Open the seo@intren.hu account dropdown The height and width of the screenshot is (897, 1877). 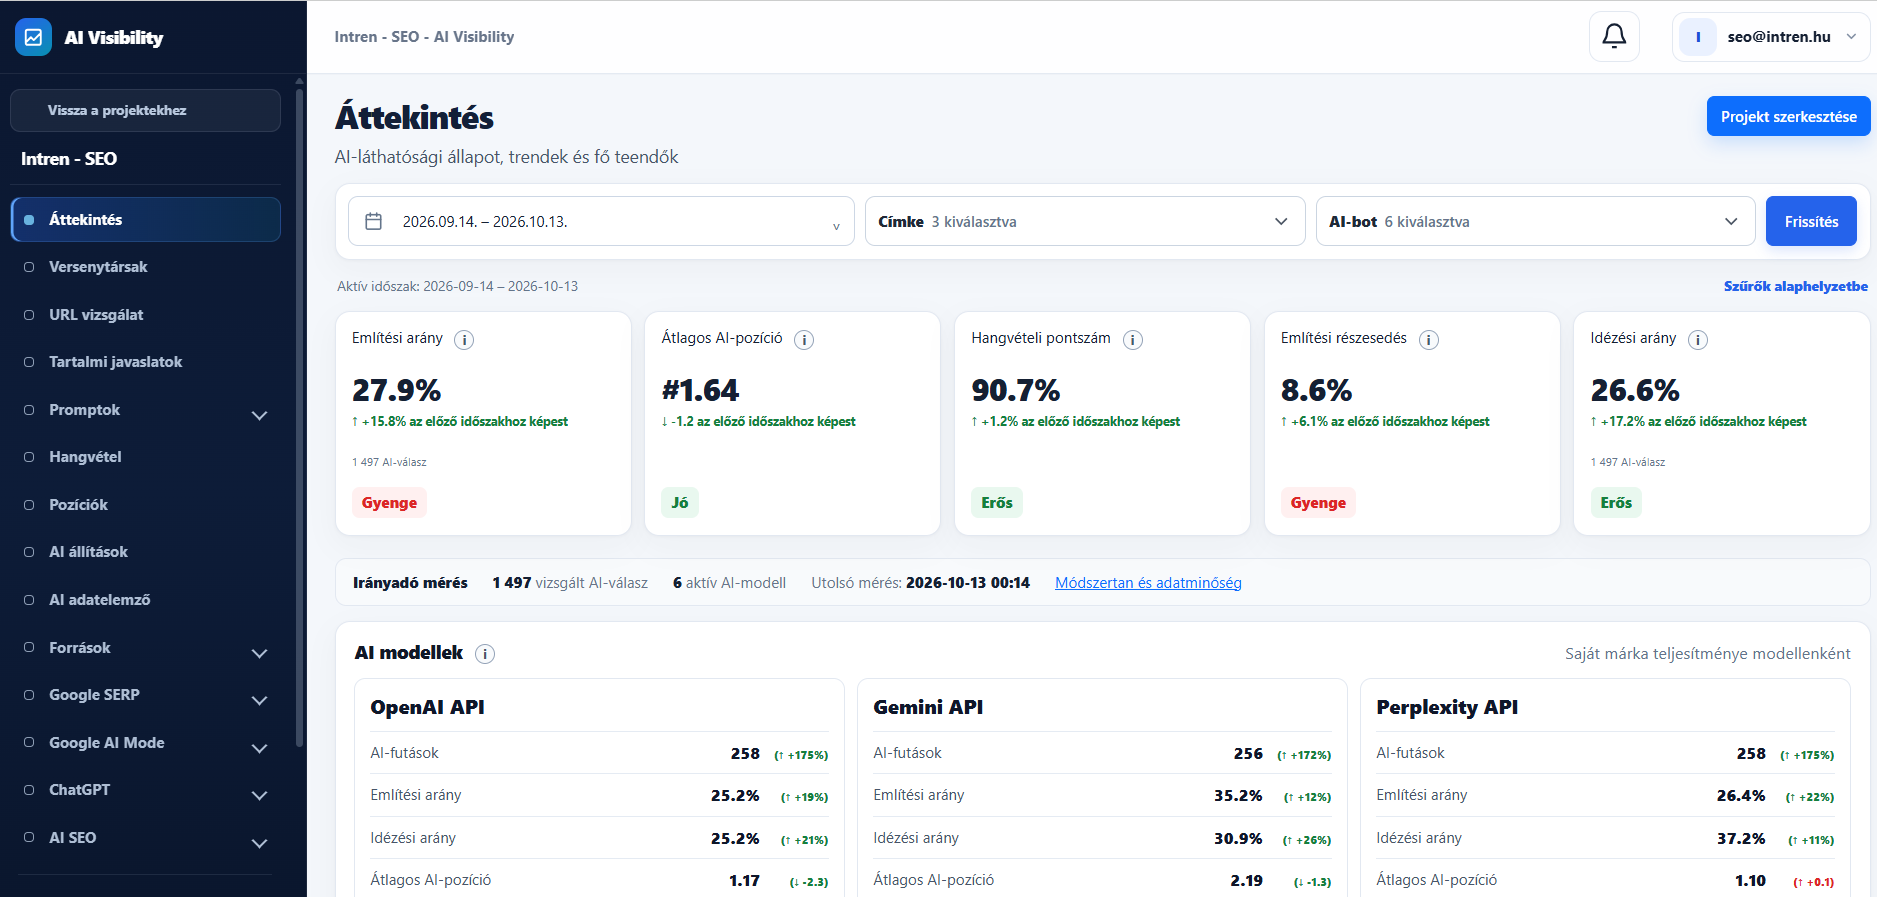click(1771, 37)
